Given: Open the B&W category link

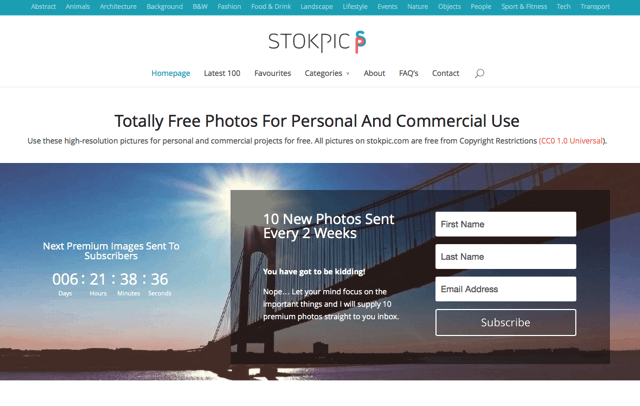Looking at the screenshot, I should click(200, 7).
